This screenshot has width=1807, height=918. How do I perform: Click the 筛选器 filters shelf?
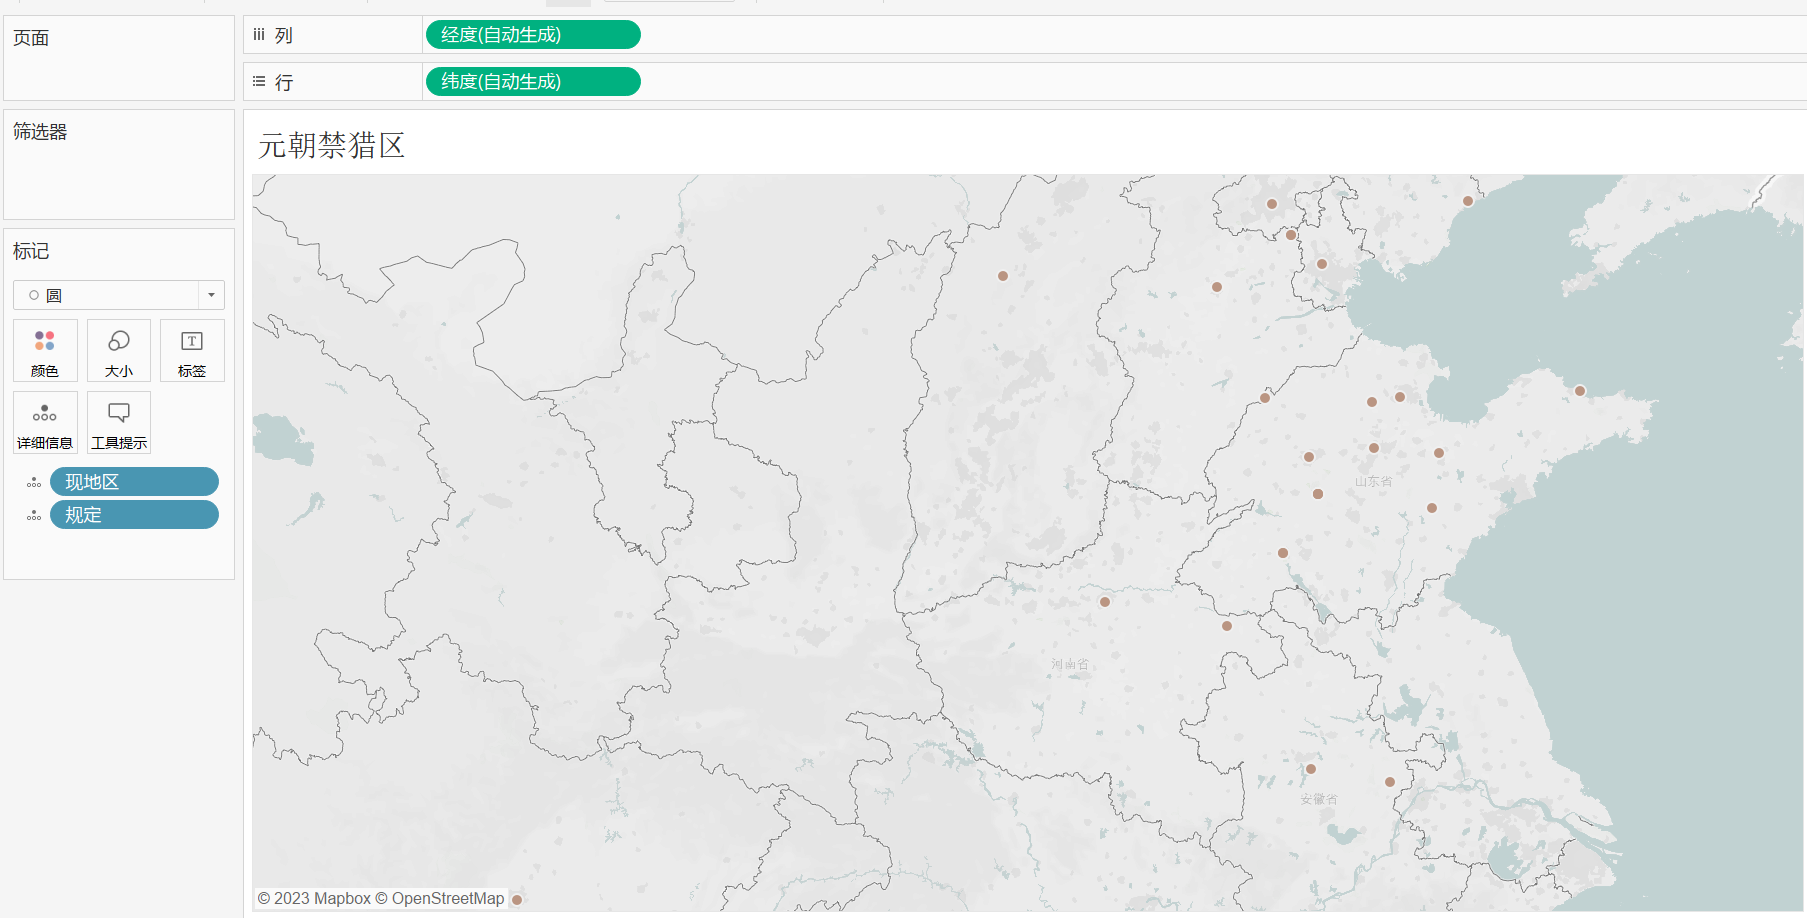tap(118, 165)
